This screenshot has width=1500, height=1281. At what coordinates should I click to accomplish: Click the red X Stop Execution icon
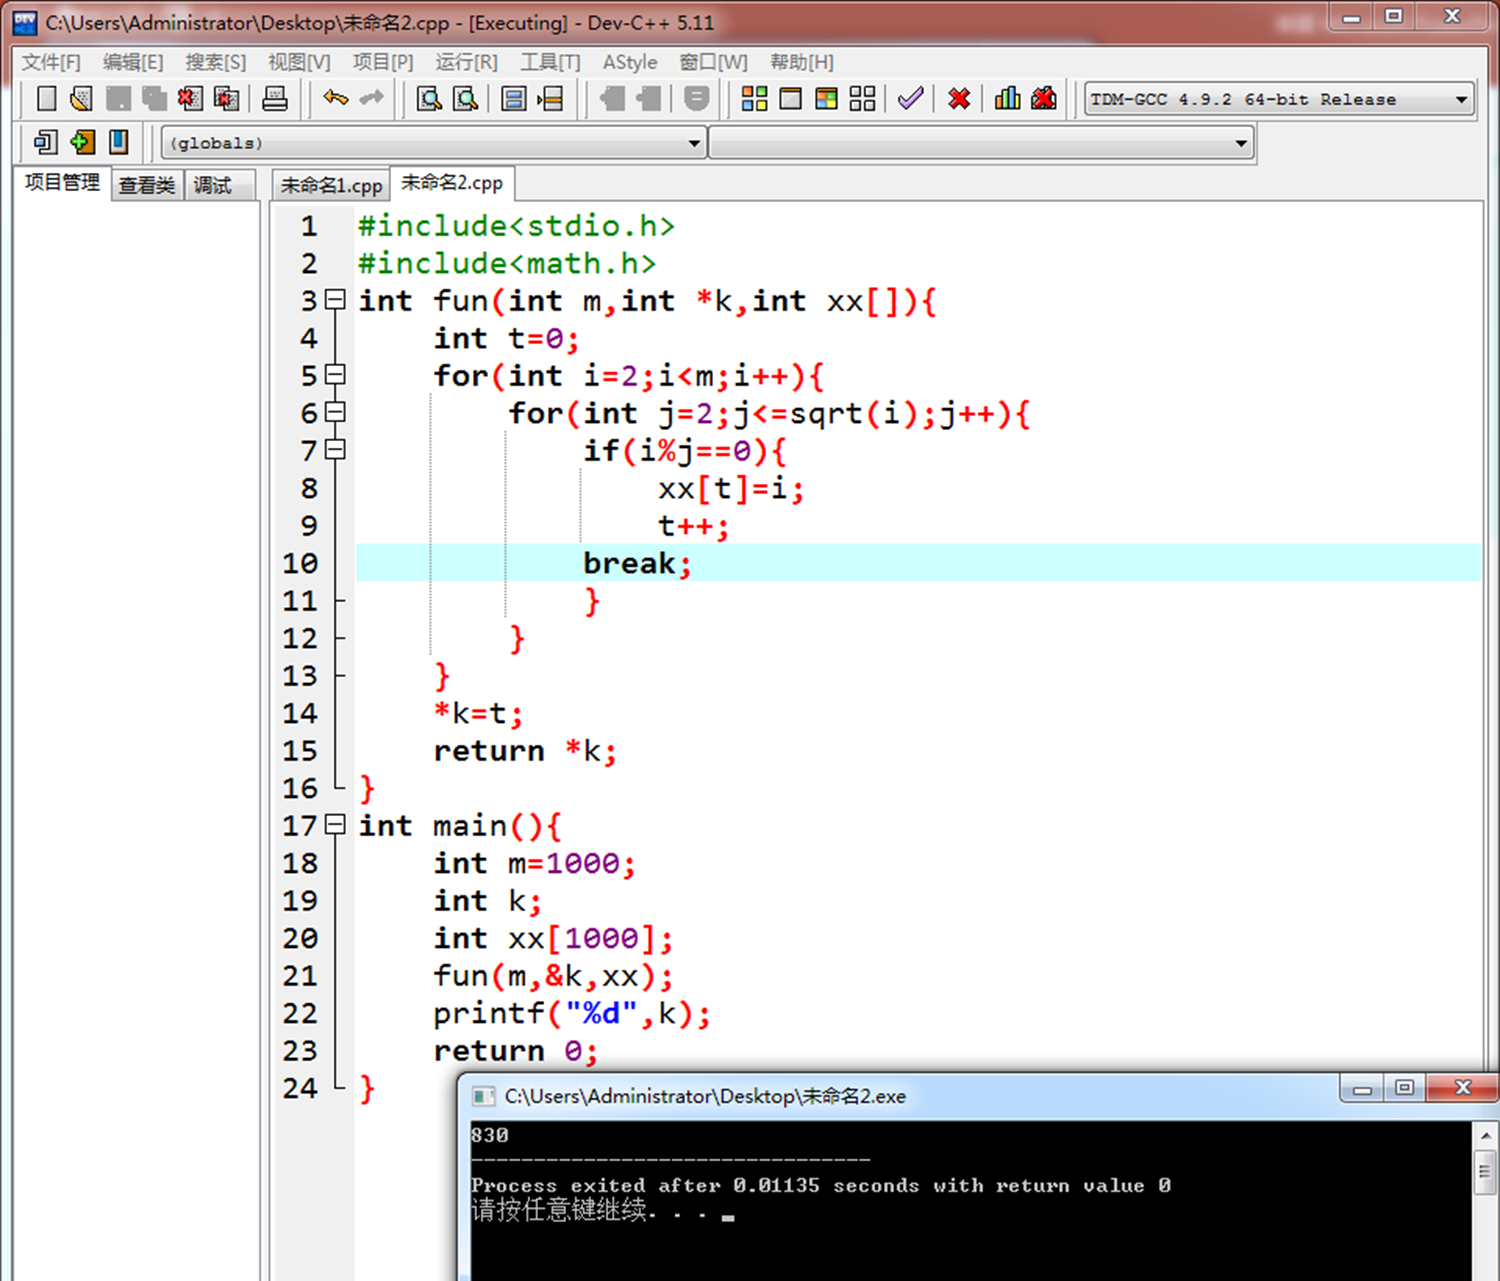959,98
